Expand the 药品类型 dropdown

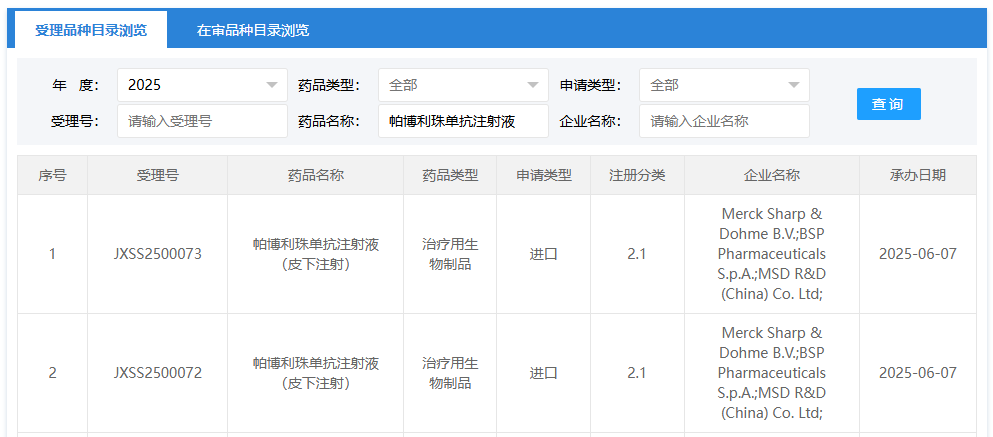click(463, 85)
